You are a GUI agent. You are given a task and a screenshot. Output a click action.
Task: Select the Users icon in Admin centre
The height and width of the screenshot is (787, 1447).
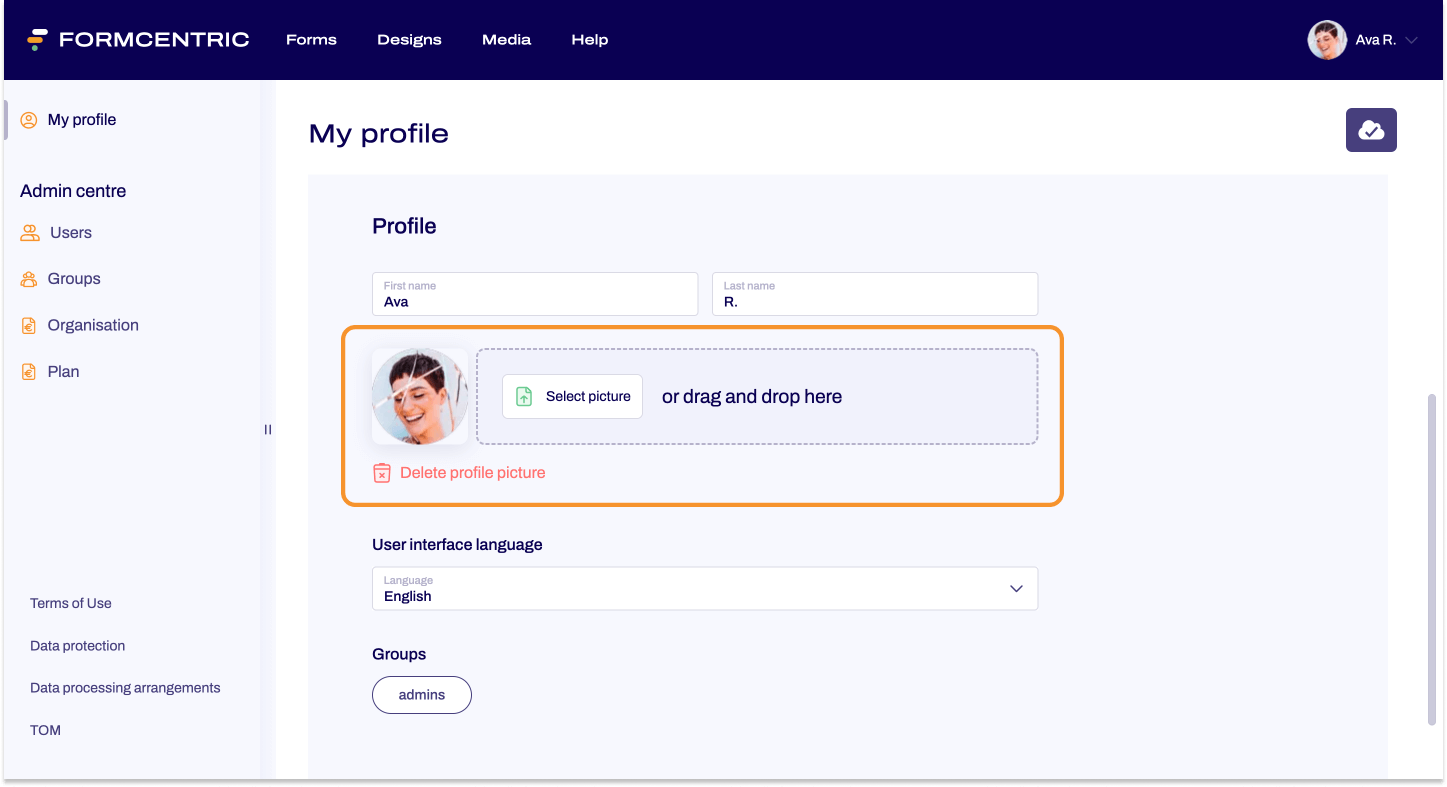click(x=27, y=232)
